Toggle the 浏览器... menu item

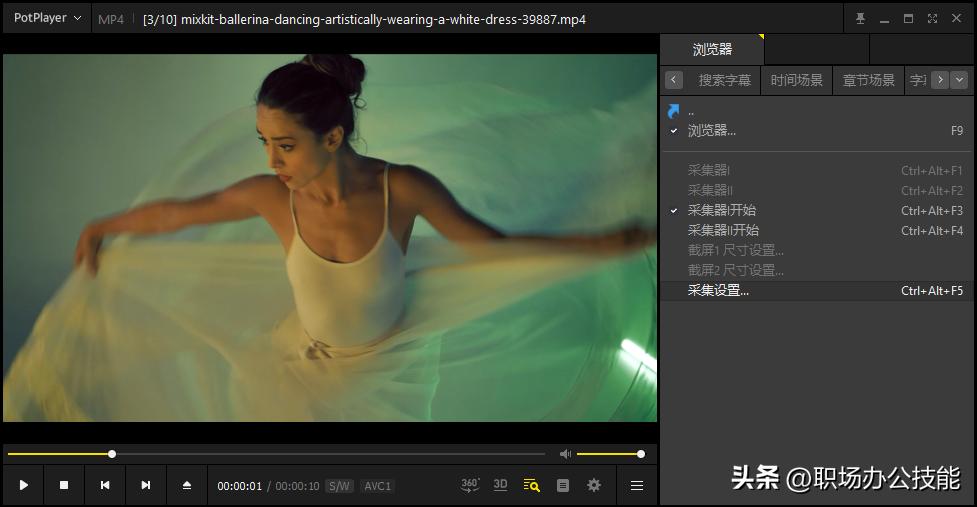pos(817,131)
